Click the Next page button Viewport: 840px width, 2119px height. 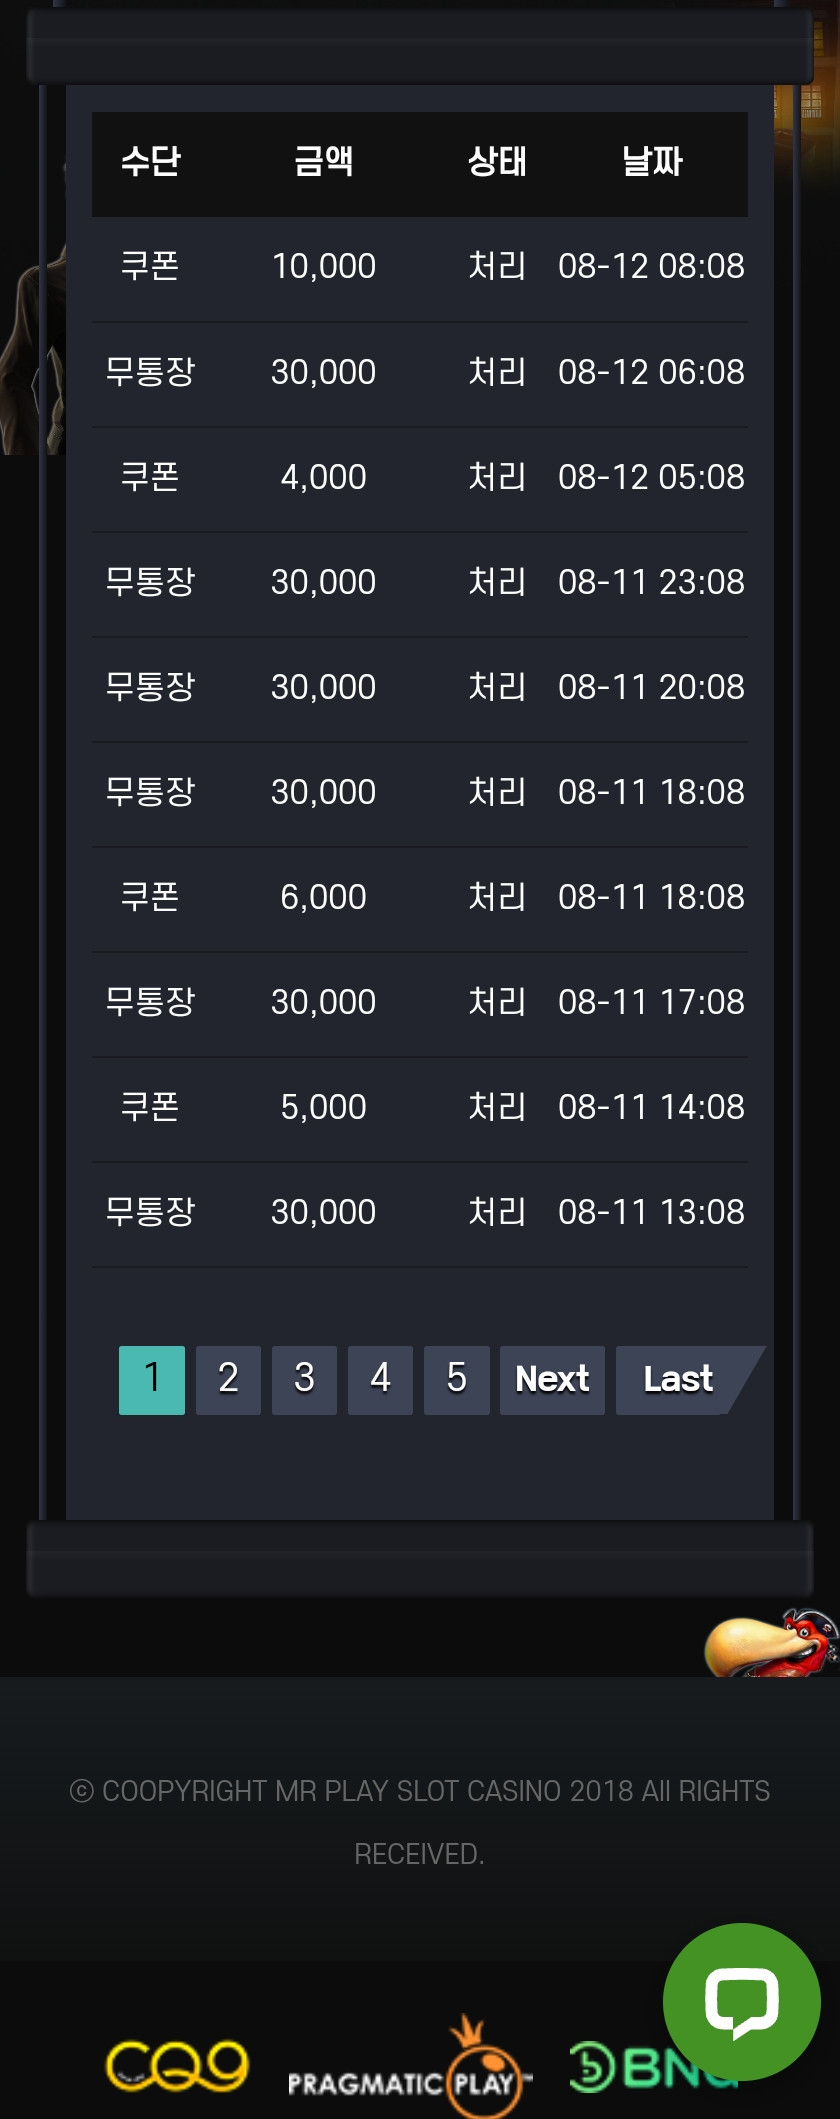[x=552, y=1380]
